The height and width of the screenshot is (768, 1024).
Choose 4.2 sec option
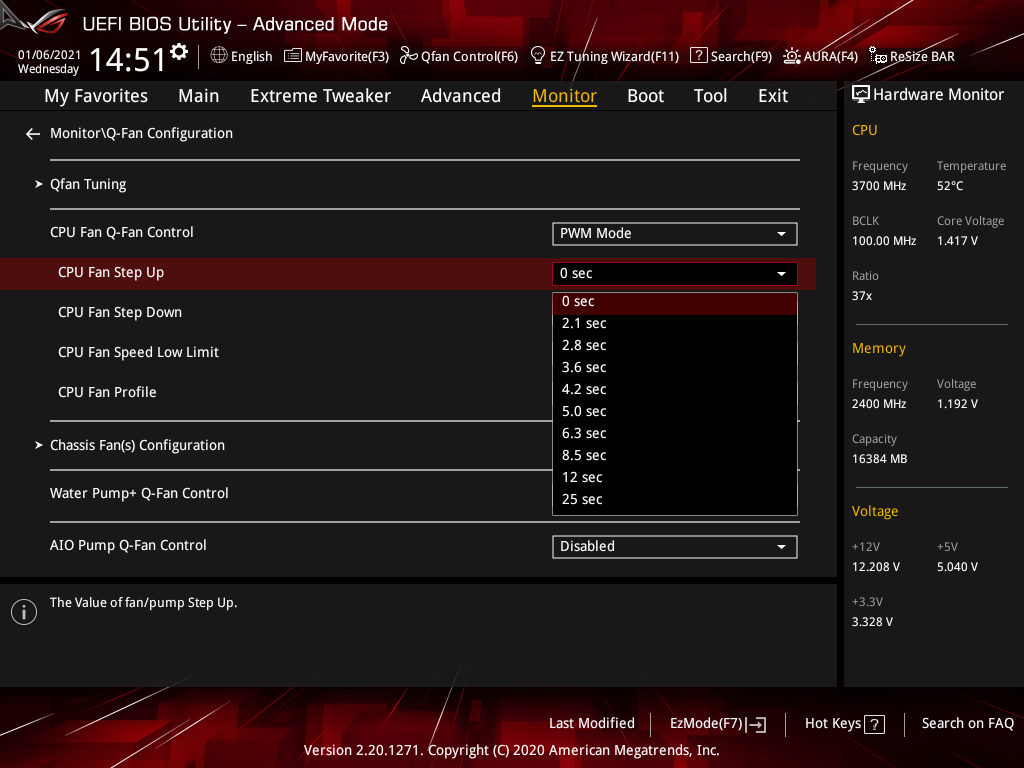coord(675,390)
